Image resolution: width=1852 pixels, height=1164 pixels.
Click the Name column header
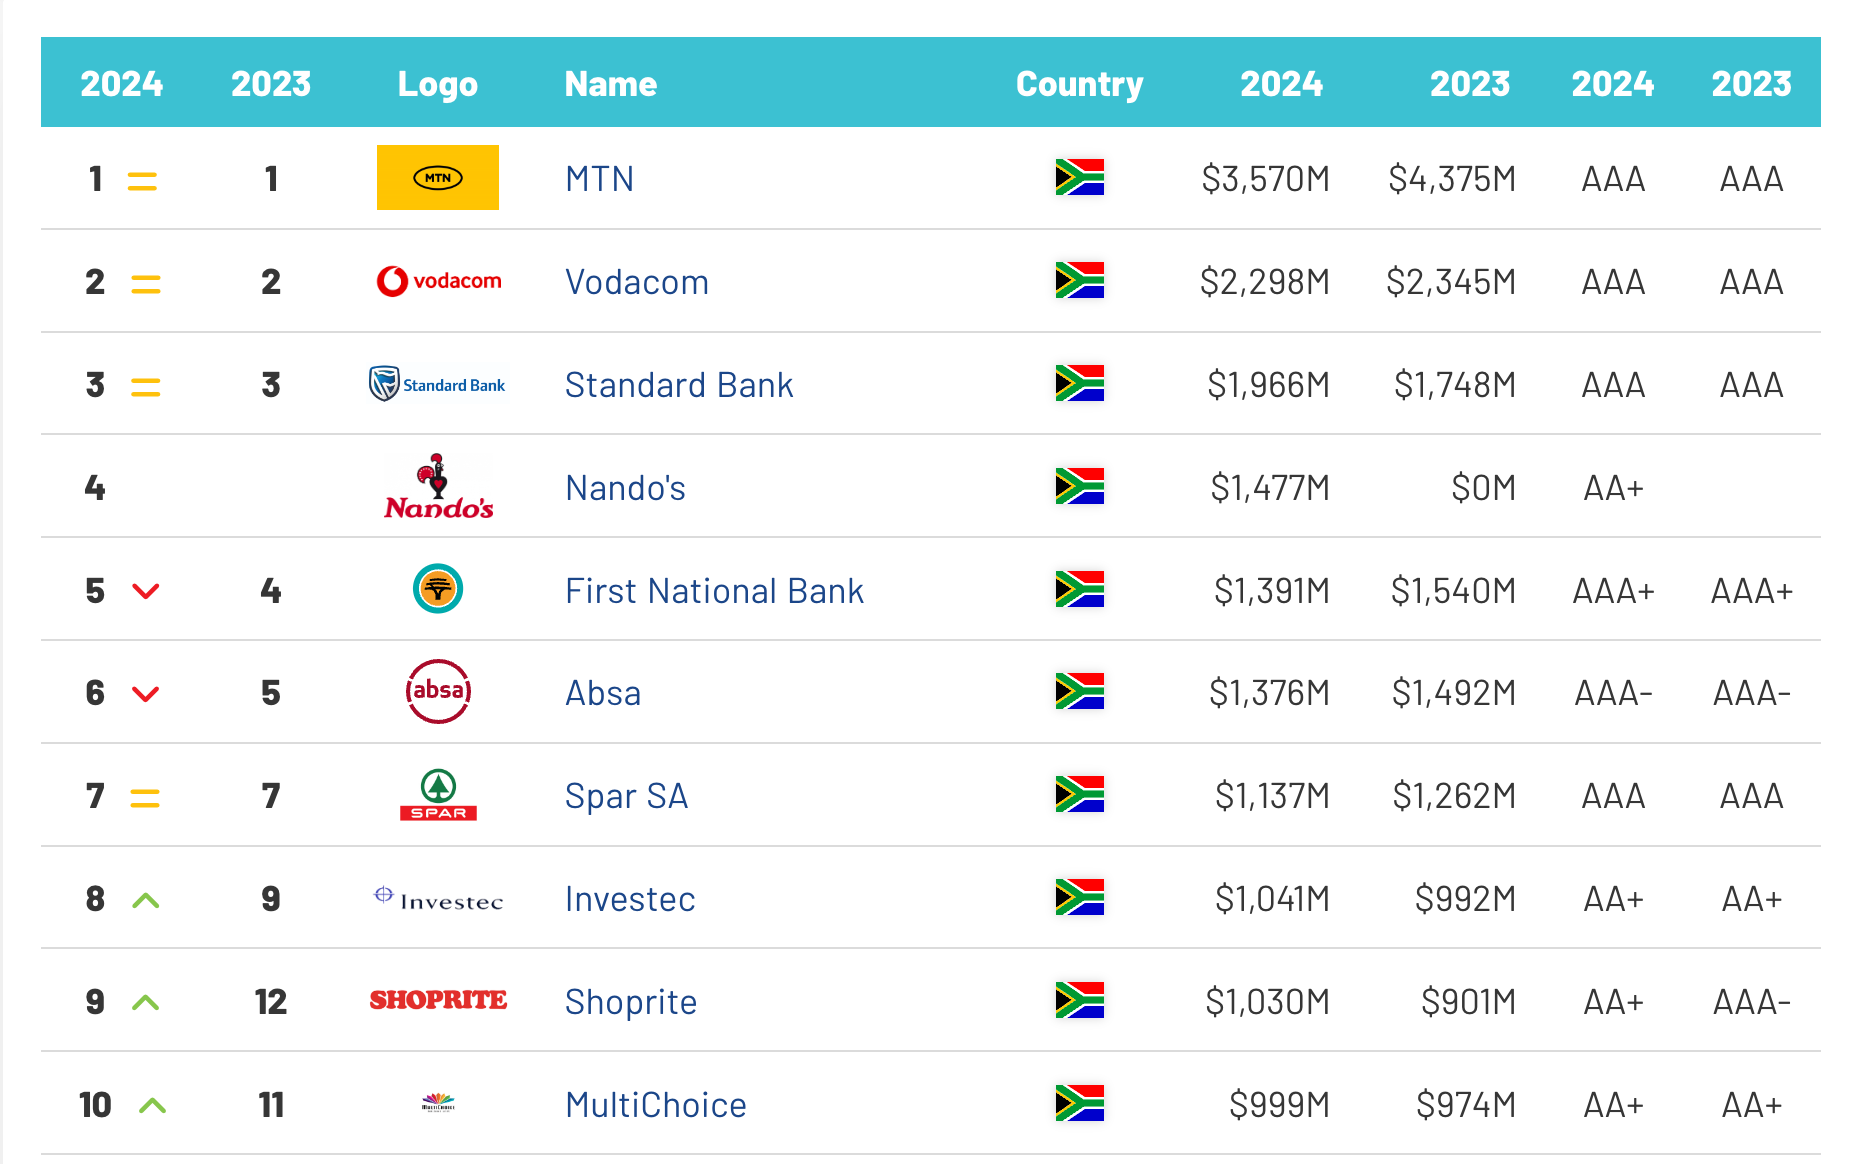click(x=611, y=84)
